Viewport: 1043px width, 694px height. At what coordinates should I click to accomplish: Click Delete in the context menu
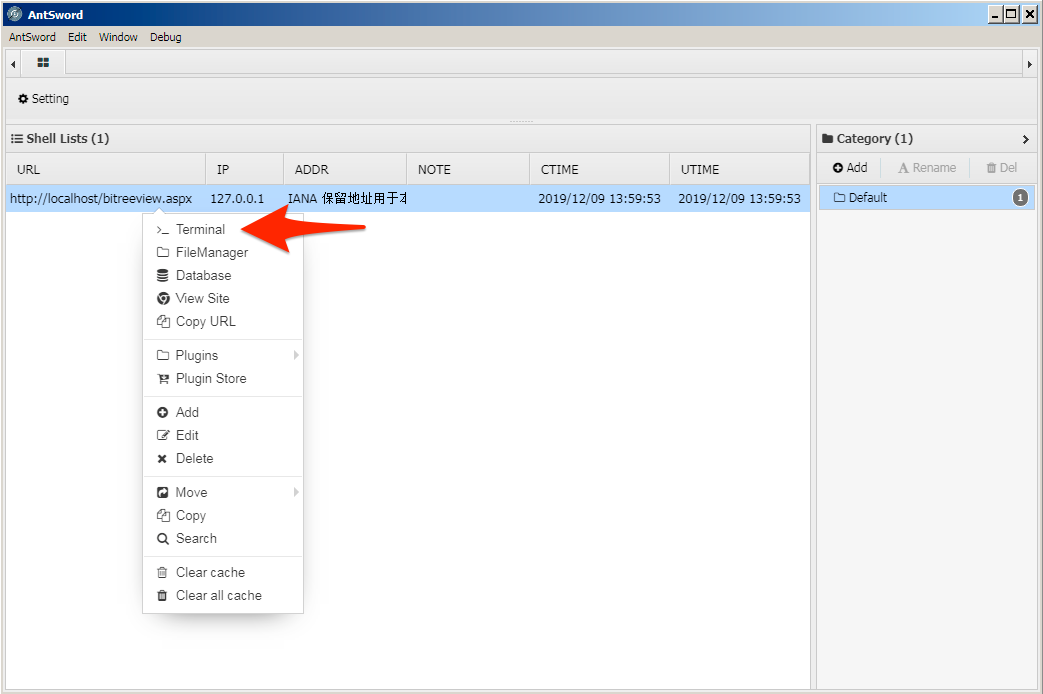(x=222, y=458)
